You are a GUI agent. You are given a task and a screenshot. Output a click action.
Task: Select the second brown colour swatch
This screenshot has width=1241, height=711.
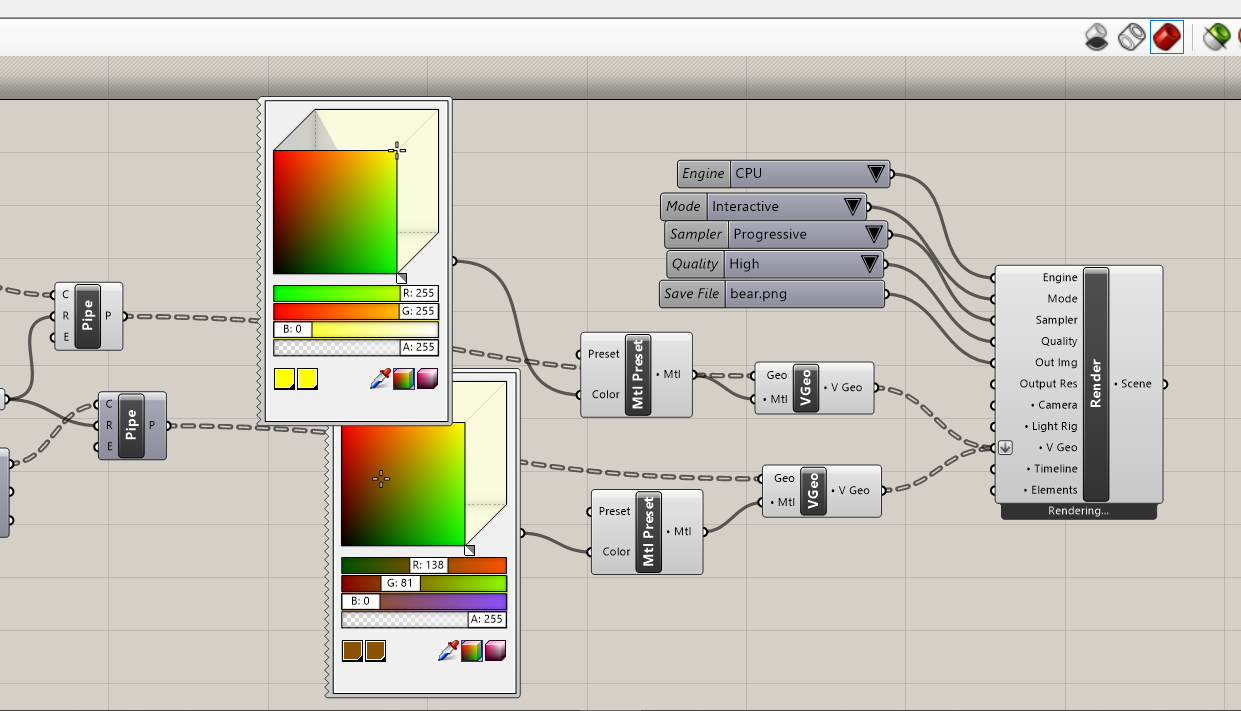tap(375, 651)
